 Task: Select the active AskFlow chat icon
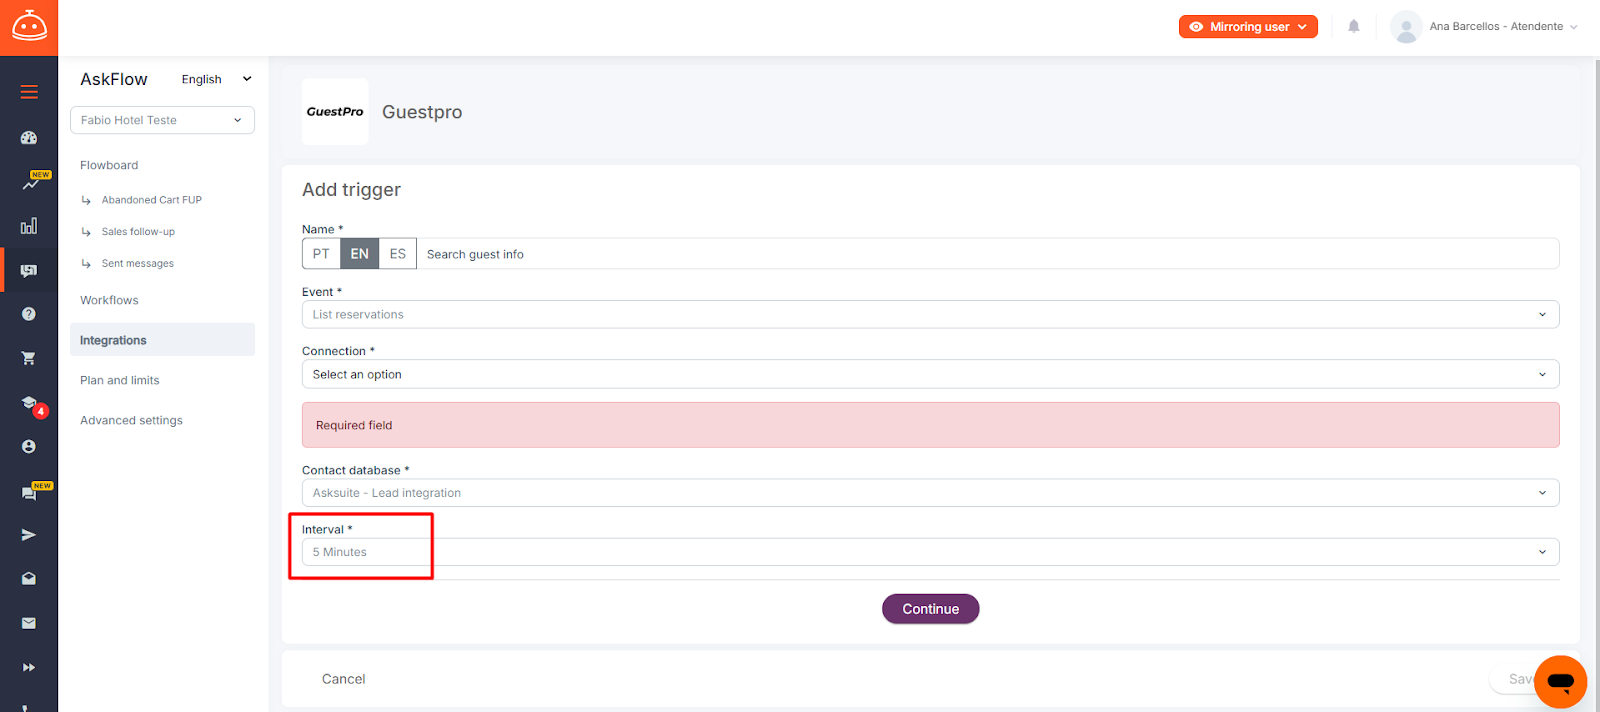29,270
